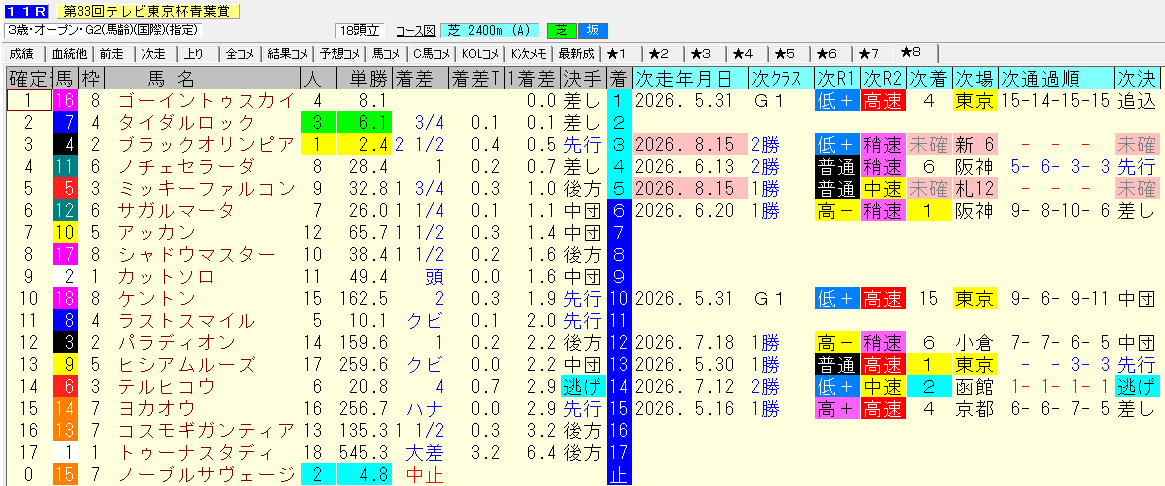This screenshot has width=1165, height=486.
Task: Sort by the 馬名 column header
Action: 202,78
